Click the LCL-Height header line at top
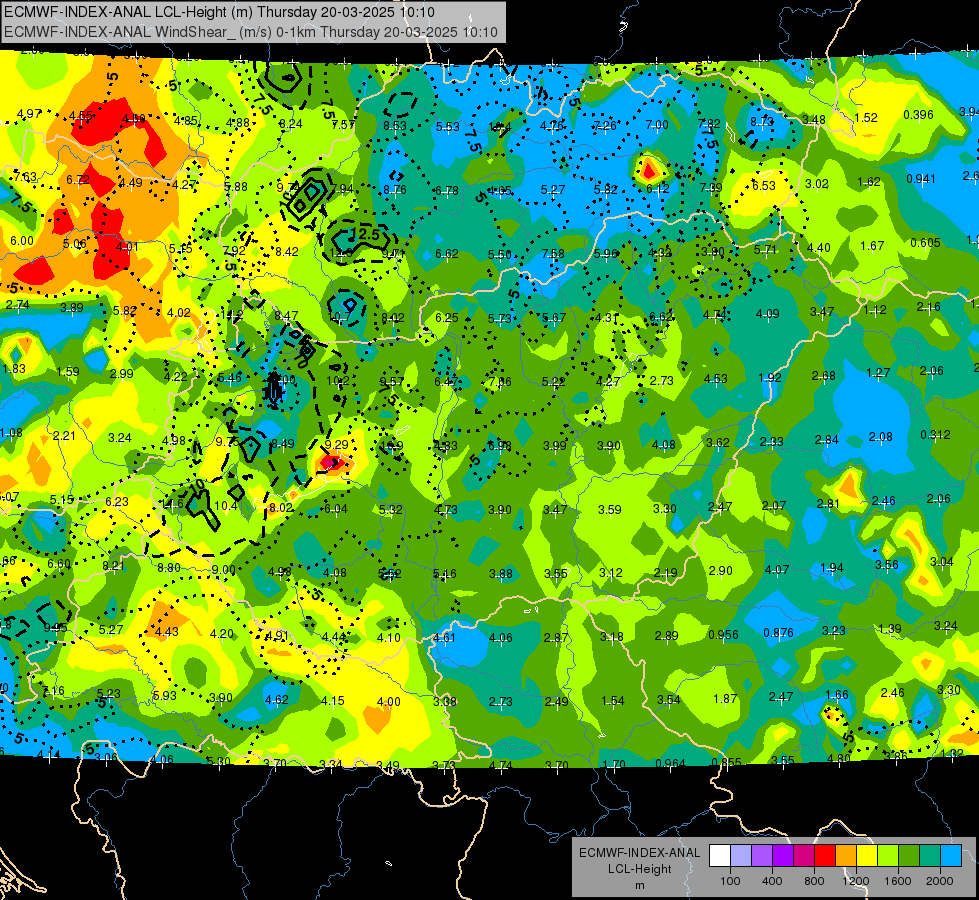Image resolution: width=979 pixels, height=900 pixels. (x=219, y=12)
